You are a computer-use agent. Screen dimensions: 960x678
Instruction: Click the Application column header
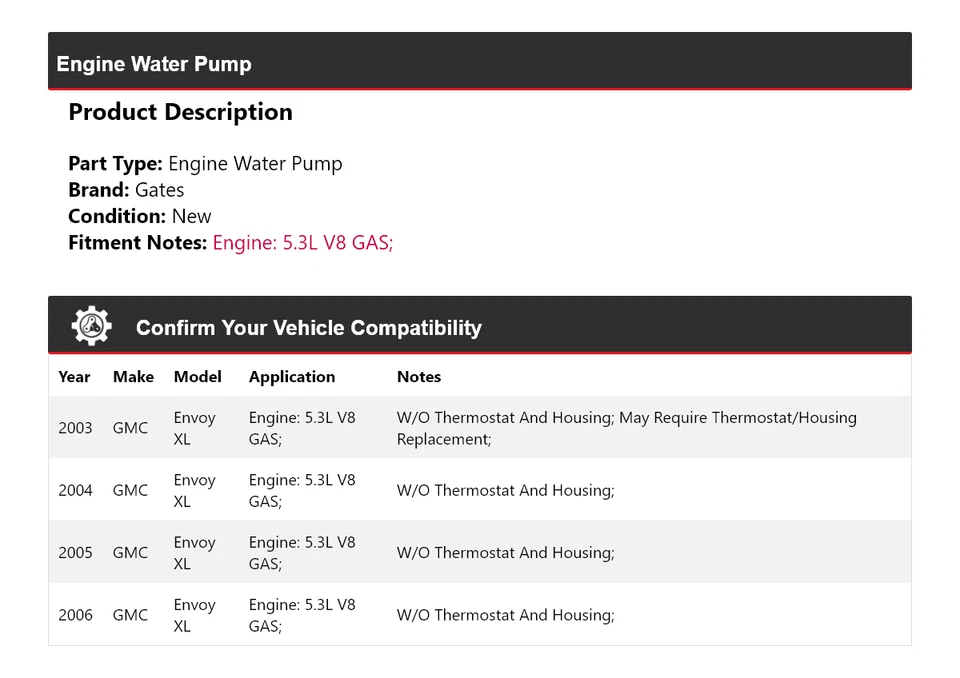click(x=292, y=377)
